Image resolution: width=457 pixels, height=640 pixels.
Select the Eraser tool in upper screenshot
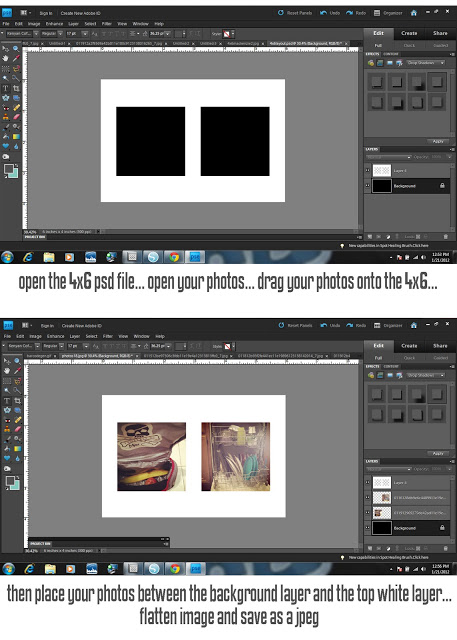(16, 117)
